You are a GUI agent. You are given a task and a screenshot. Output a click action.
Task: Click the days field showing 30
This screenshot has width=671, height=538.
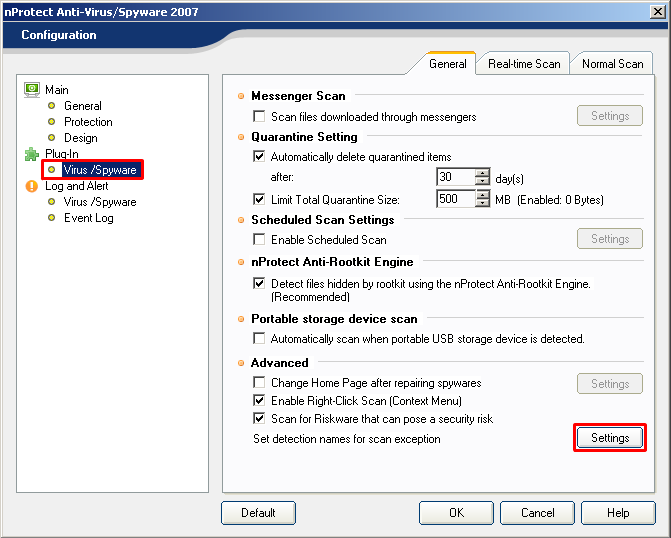pyautogui.click(x=456, y=177)
